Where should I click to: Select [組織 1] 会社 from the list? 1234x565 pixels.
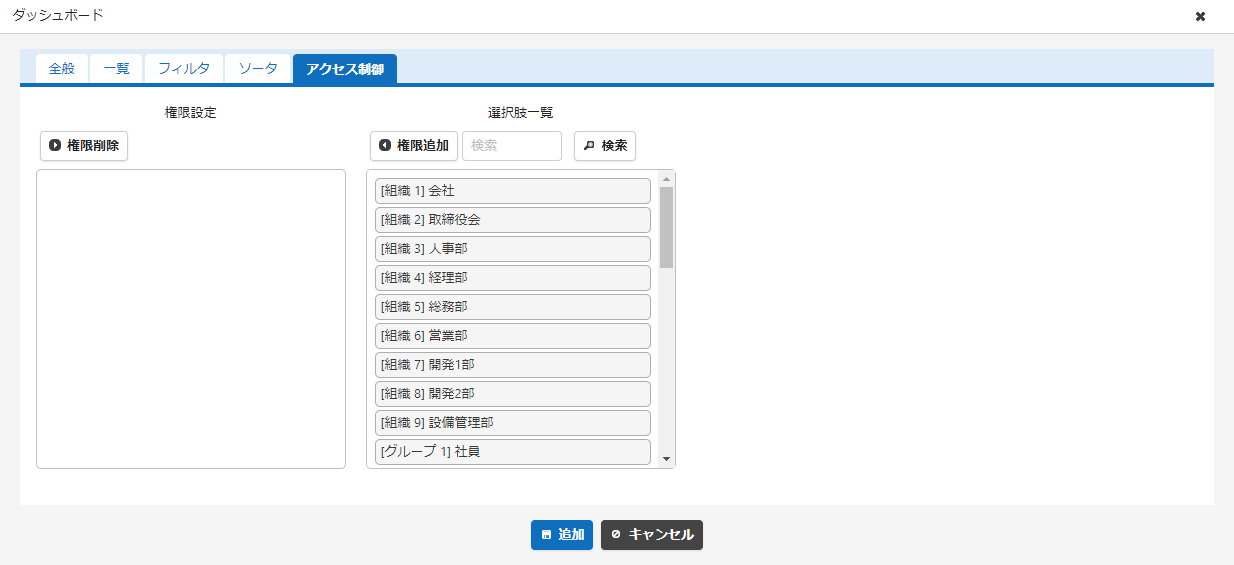pos(513,190)
